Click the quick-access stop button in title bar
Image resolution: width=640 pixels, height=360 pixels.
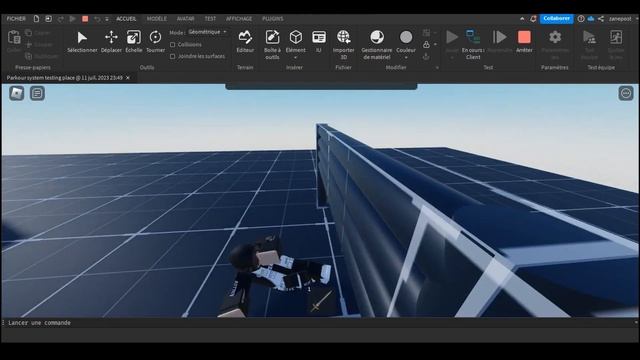point(85,19)
